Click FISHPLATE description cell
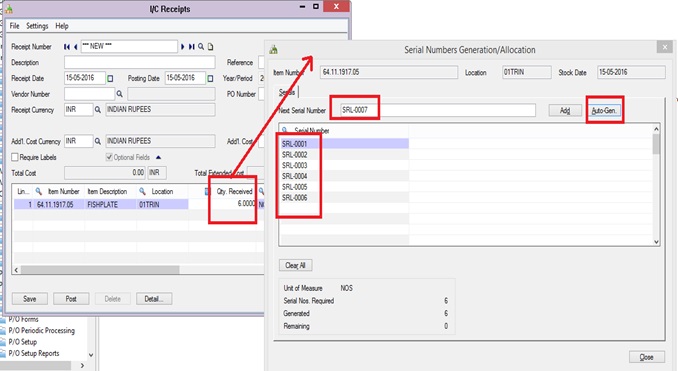Screen dimensions: 678x371 110,204
